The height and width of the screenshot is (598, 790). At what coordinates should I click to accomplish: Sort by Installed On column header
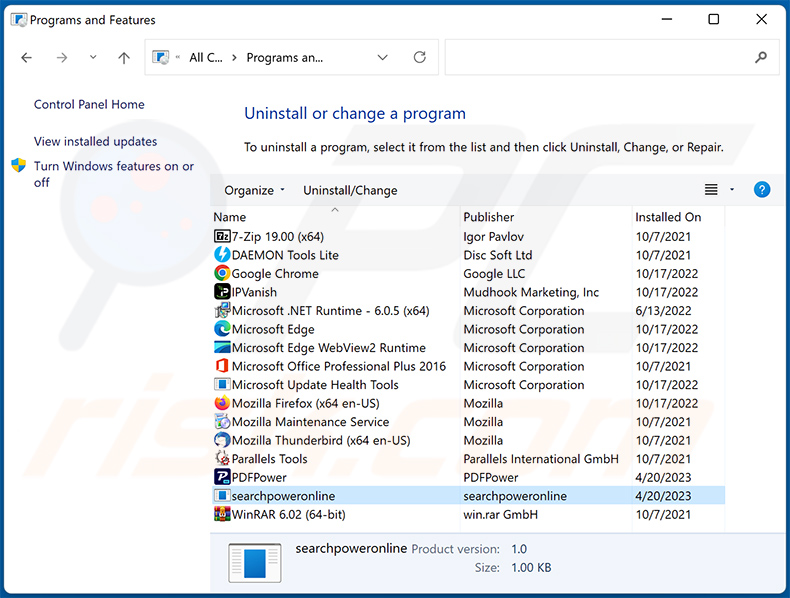[x=668, y=217]
